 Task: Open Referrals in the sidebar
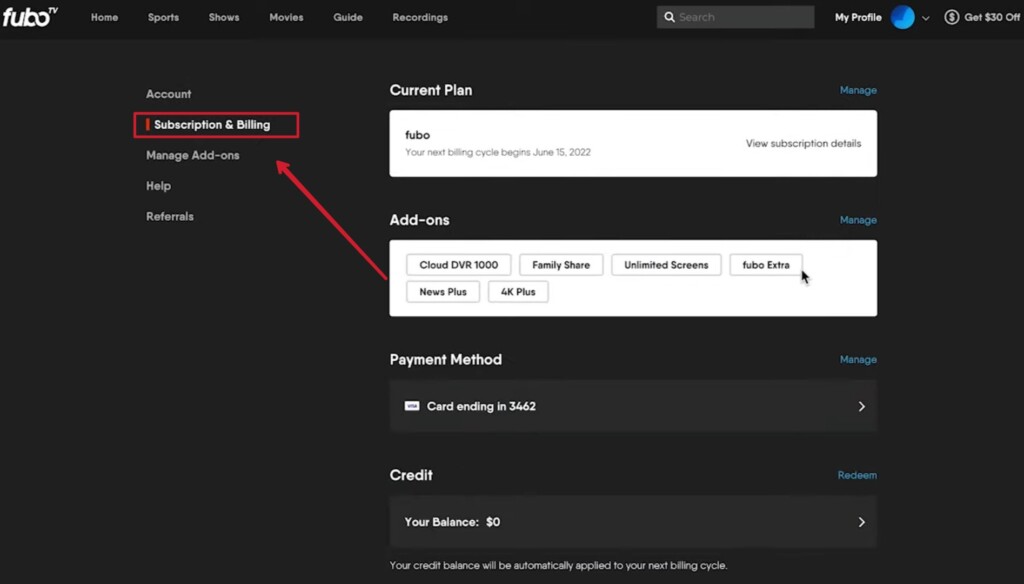(x=170, y=216)
